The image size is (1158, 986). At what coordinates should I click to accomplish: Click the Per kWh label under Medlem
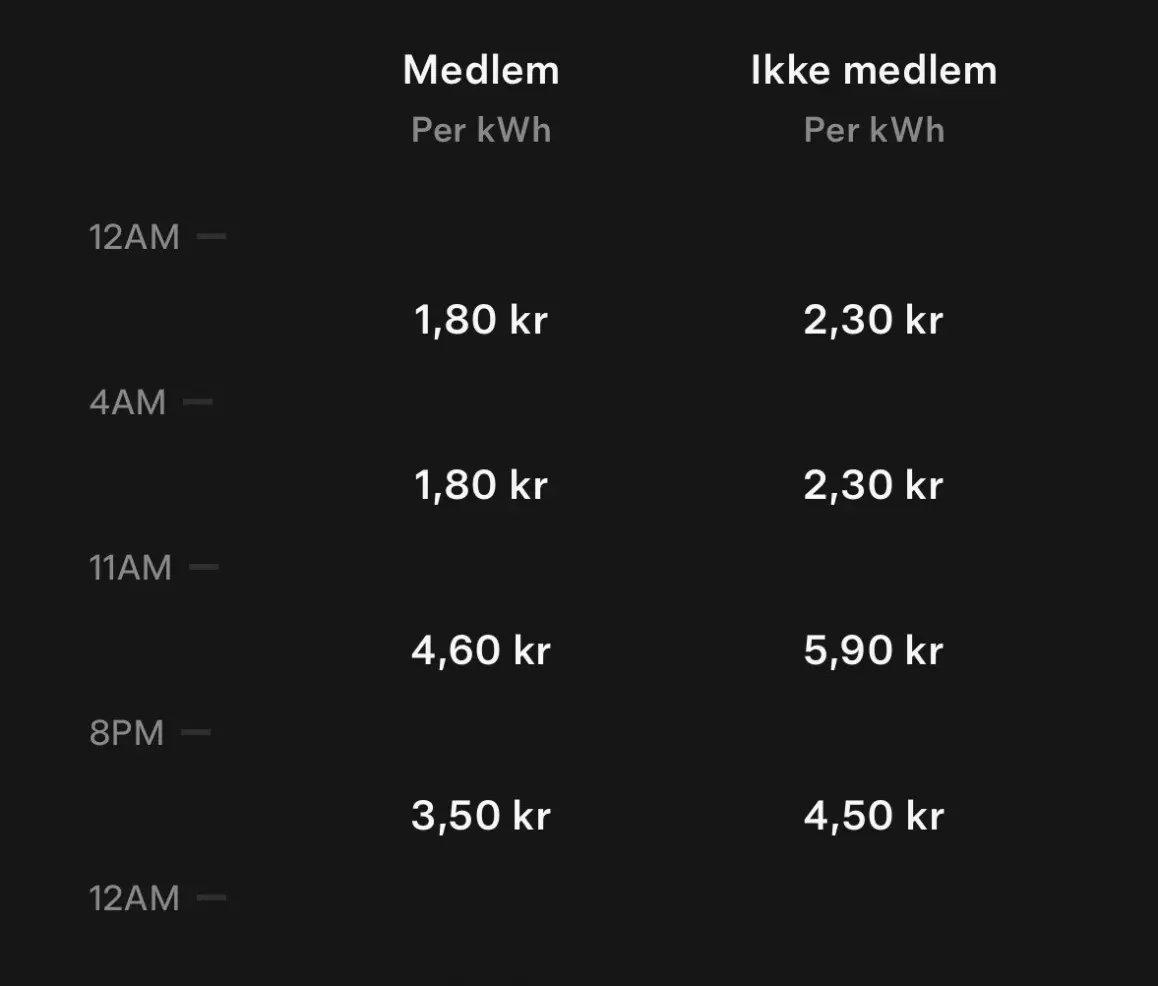pyautogui.click(x=481, y=130)
